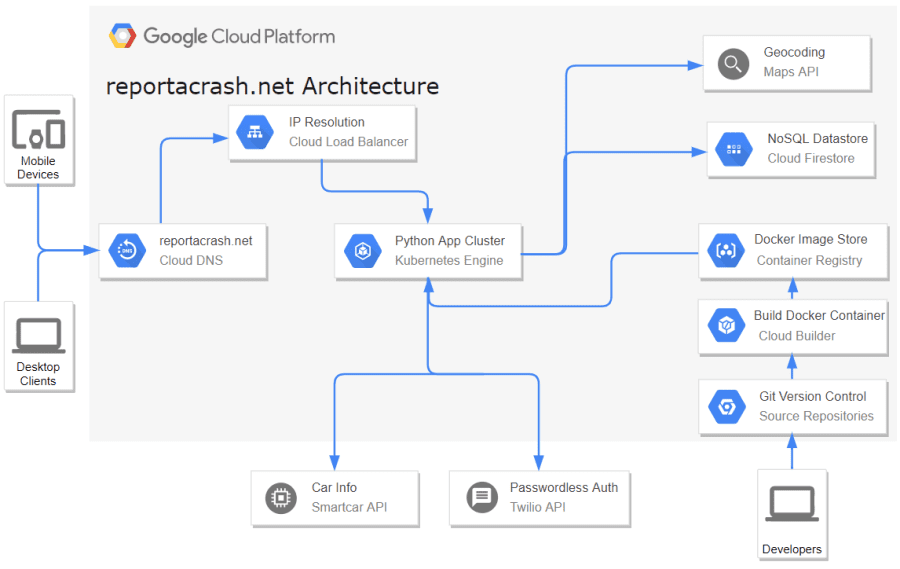Click the Smartcar API chip icon
Image resolution: width=900 pixels, height=569 pixels.
[281, 498]
